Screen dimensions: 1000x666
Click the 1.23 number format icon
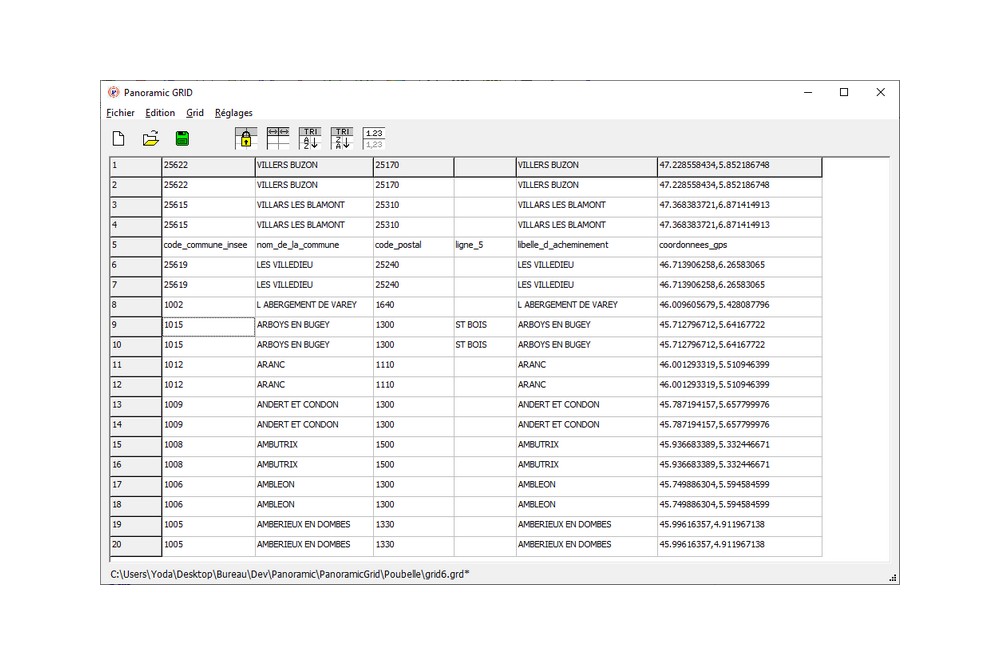374,138
